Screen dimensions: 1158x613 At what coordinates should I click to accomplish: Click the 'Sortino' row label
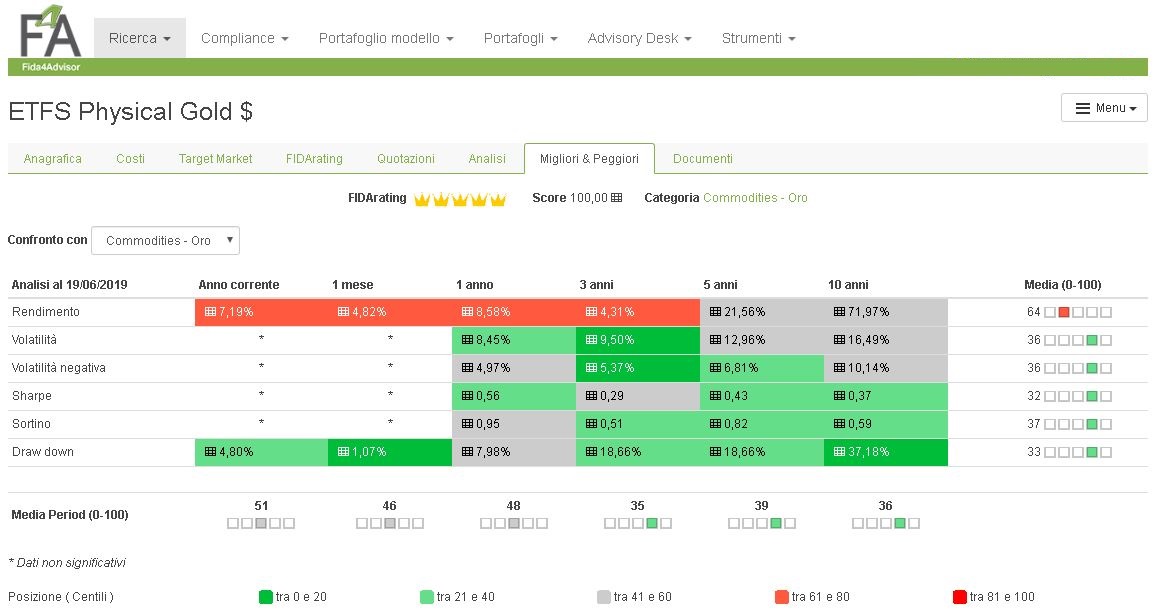pos(31,424)
